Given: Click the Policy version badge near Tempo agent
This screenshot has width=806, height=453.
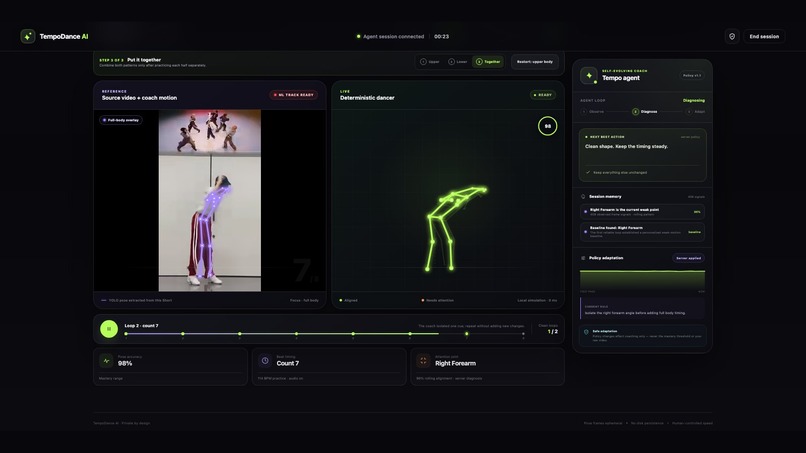Looking at the screenshot, I should tap(691, 76).
